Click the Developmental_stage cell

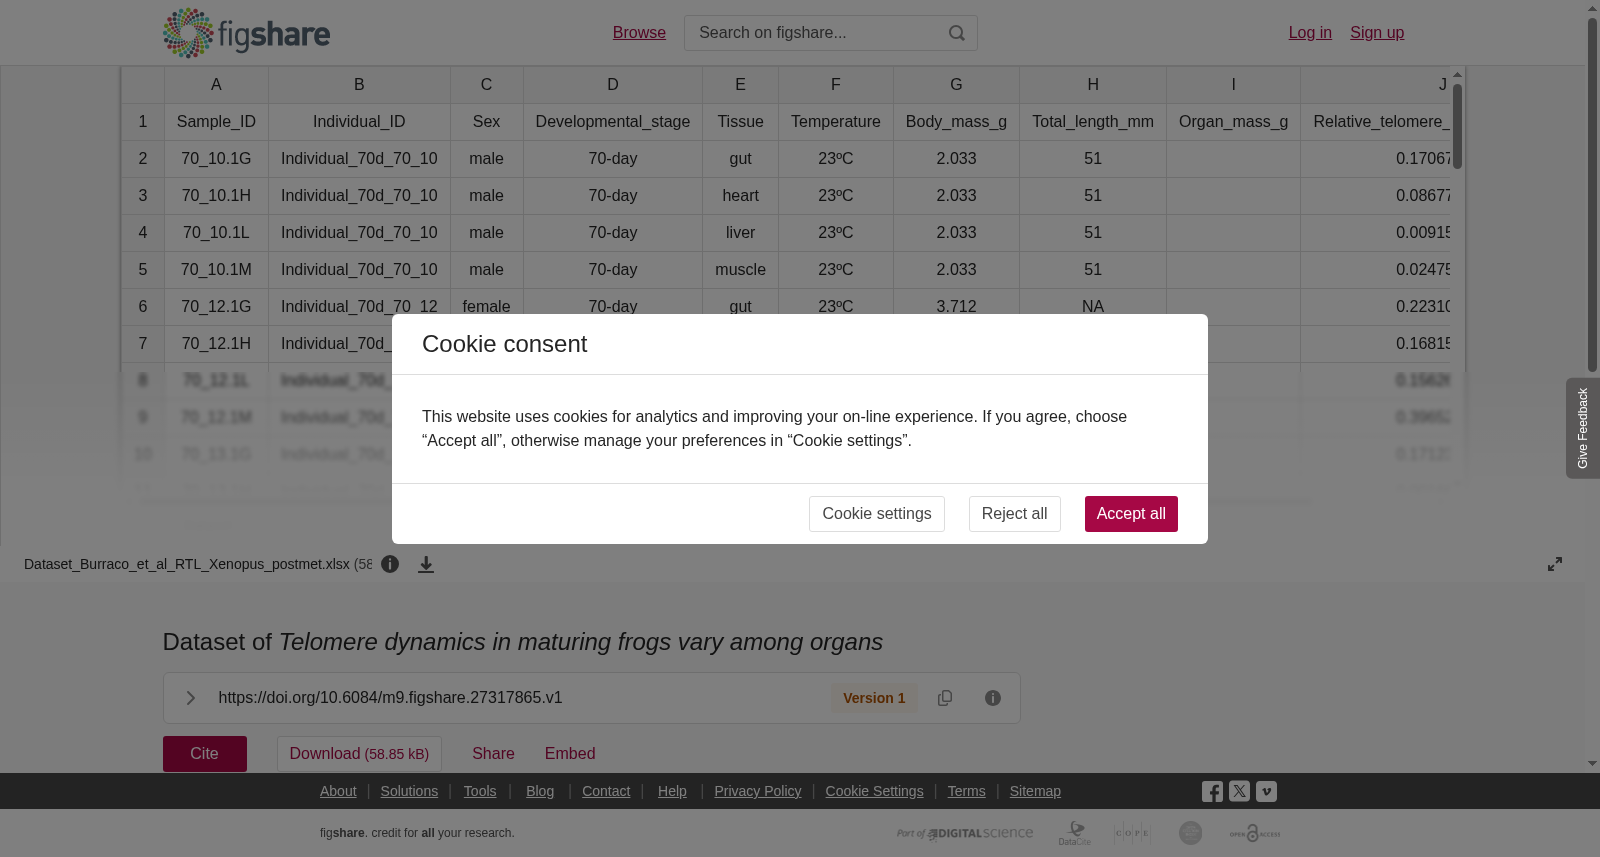613,122
